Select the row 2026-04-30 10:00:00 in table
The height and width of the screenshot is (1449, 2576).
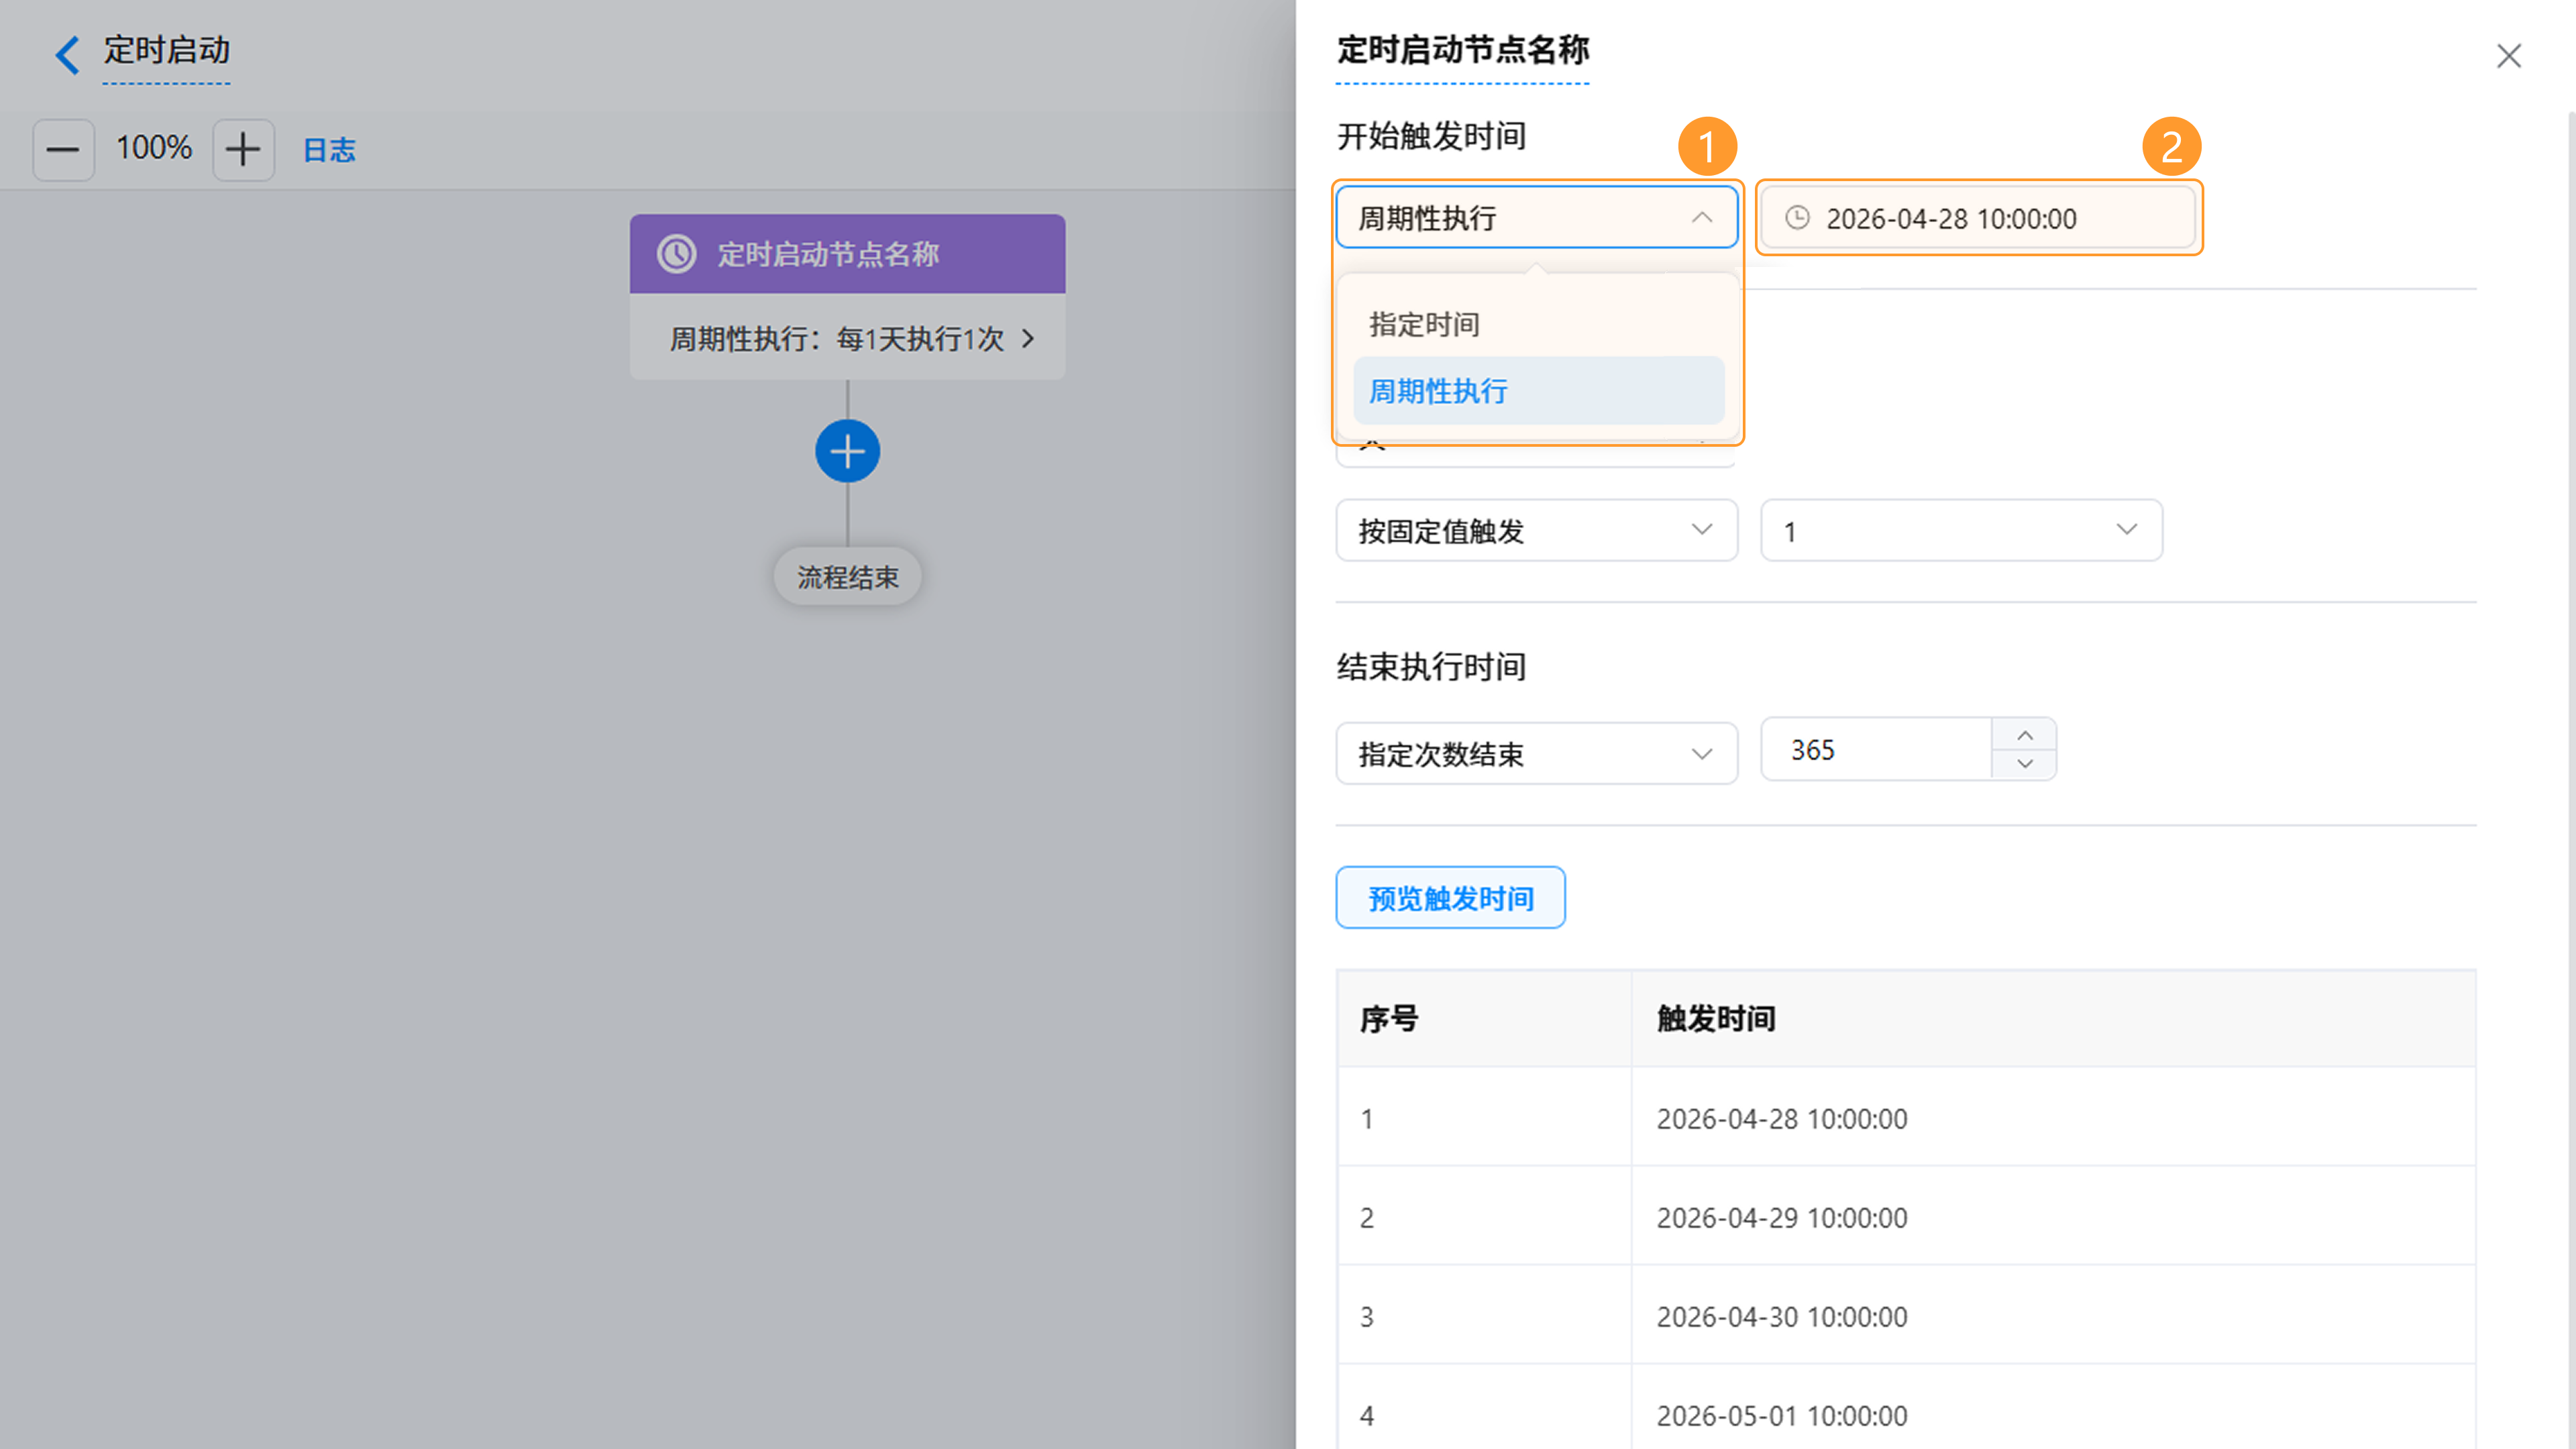(x=1906, y=1315)
